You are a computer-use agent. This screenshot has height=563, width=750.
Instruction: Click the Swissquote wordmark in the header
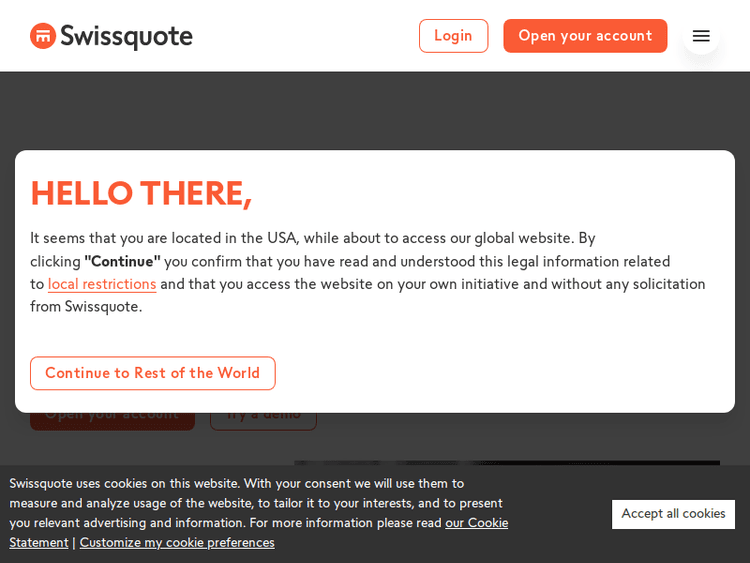click(x=126, y=37)
